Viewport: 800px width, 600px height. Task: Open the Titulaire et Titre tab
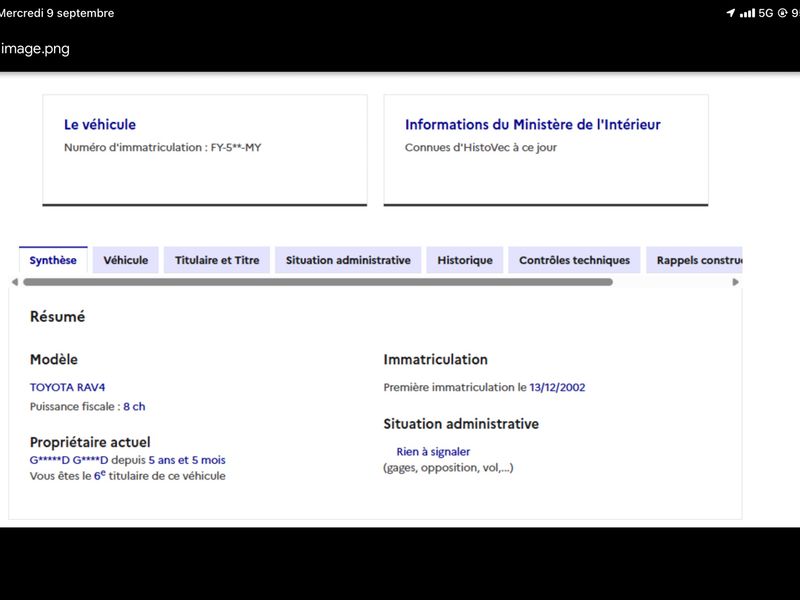tap(217, 260)
